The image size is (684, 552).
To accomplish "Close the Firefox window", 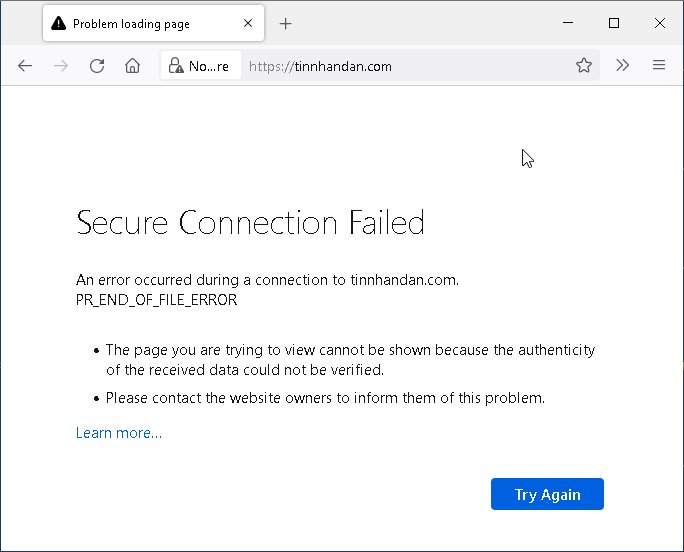I will (660, 23).
